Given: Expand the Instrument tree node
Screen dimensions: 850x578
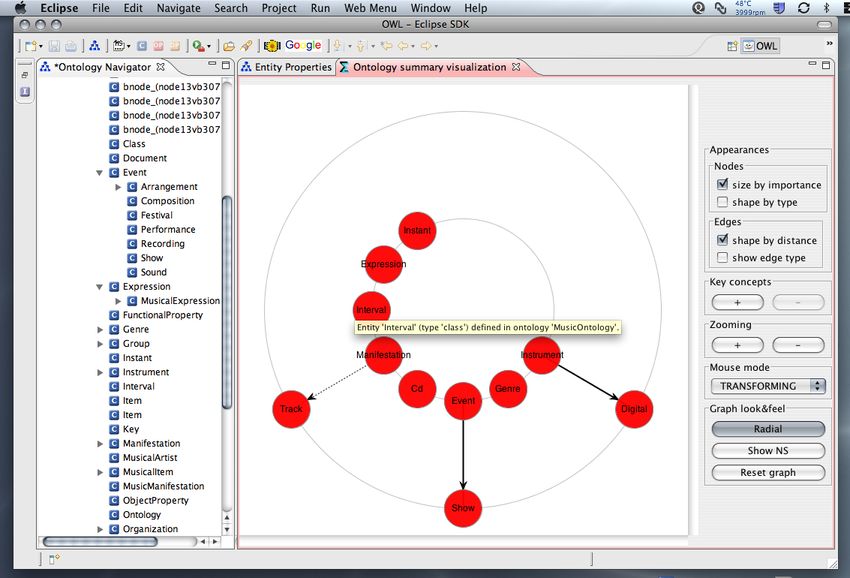Looking at the screenshot, I should [x=100, y=373].
